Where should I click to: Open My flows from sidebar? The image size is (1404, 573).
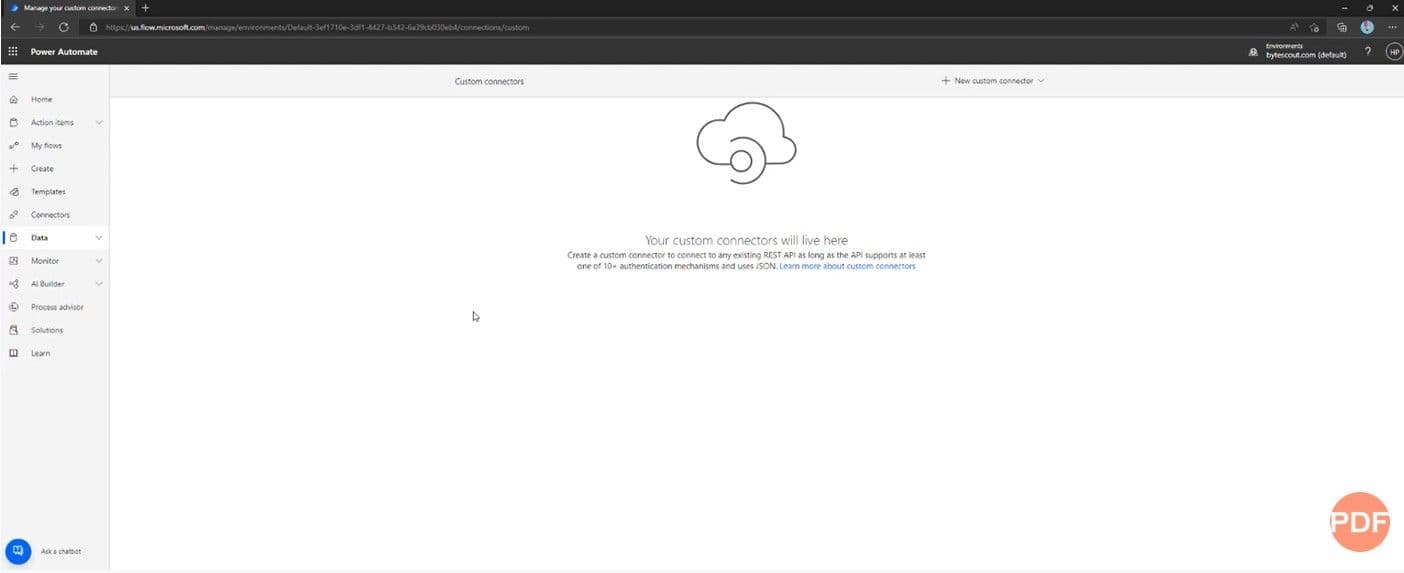[46, 146]
